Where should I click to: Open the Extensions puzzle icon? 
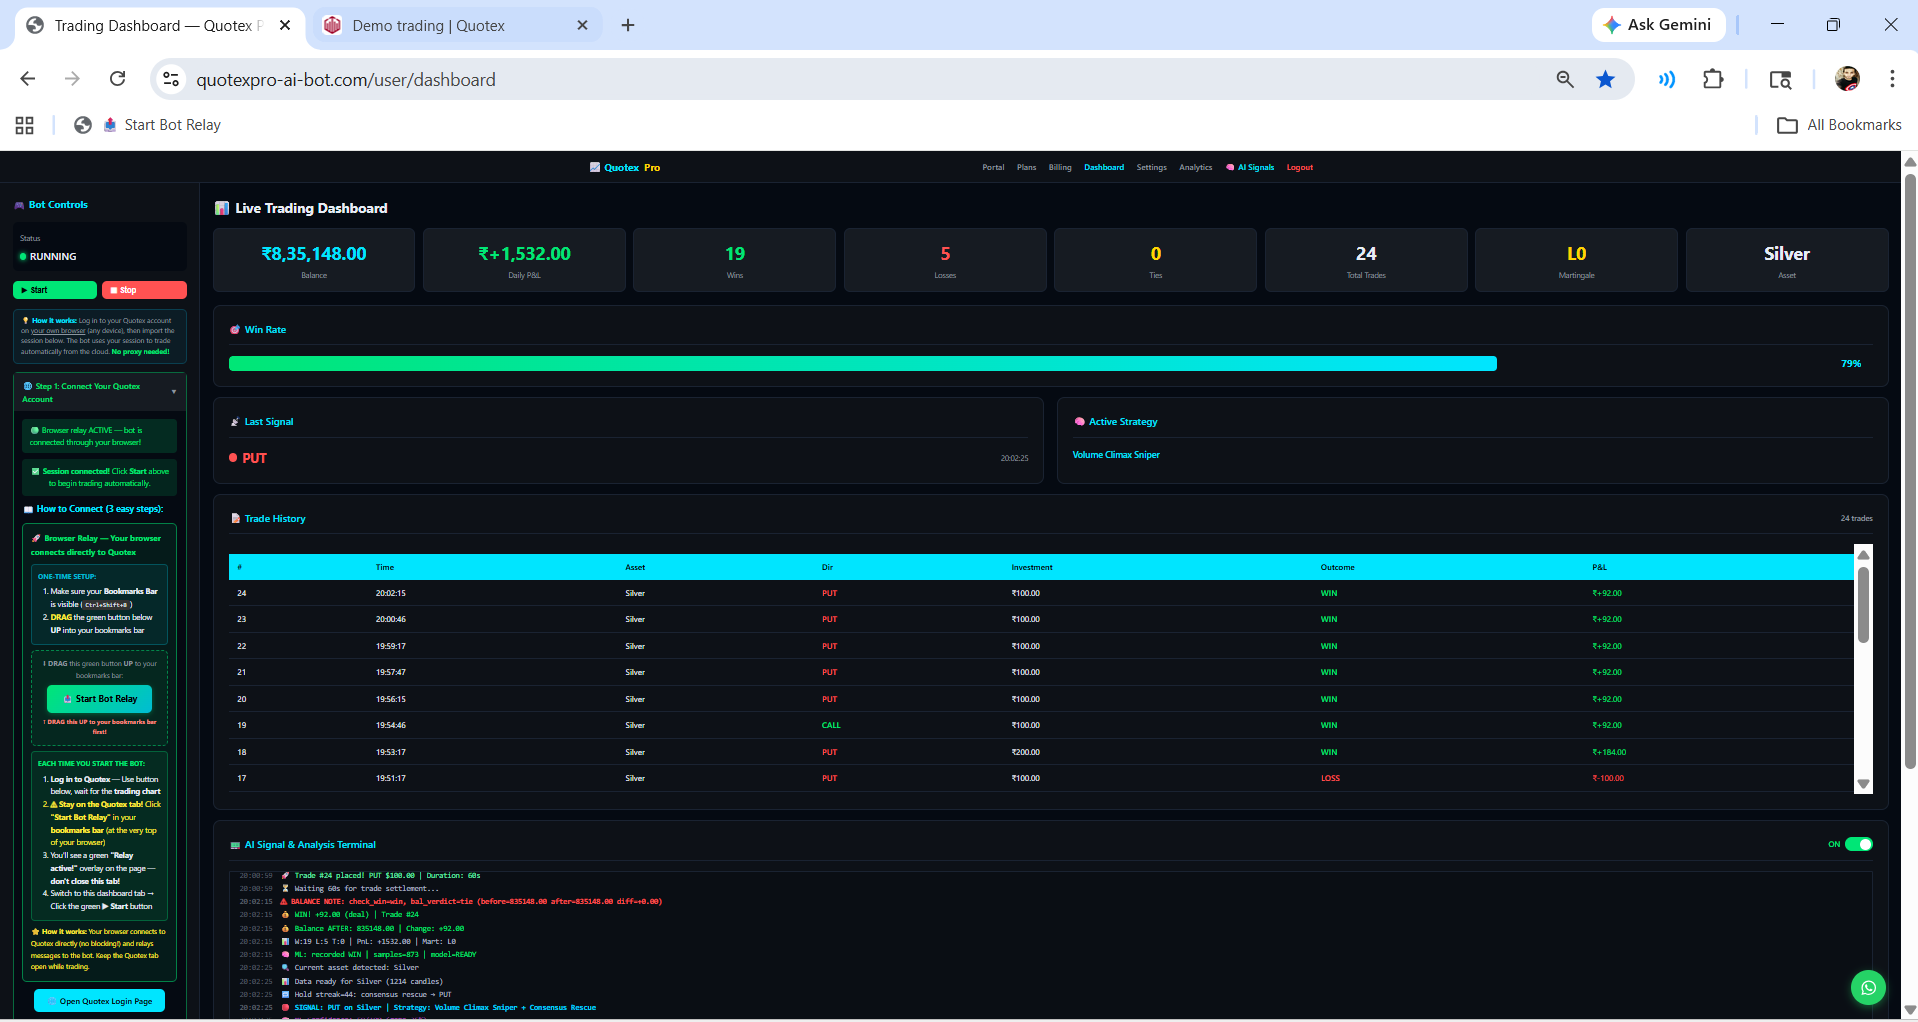tap(1713, 79)
